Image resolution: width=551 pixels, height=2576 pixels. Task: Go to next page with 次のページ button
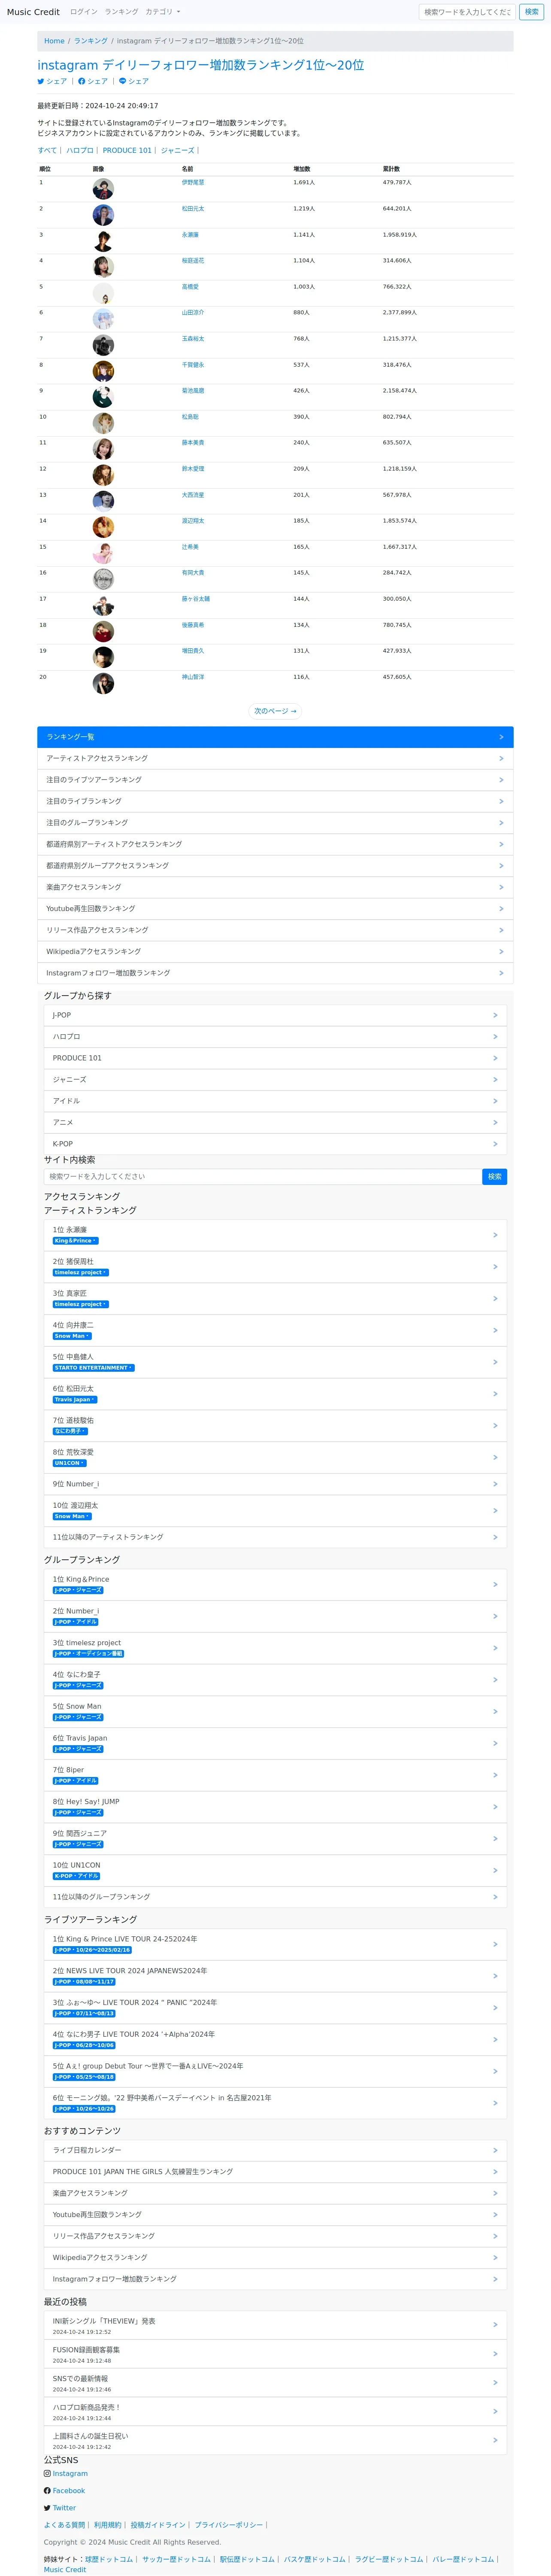click(275, 711)
